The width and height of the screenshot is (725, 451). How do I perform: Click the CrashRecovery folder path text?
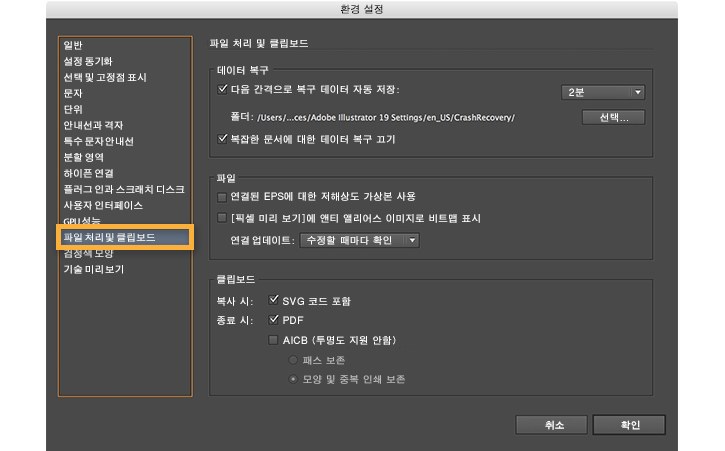click(x=386, y=117)
